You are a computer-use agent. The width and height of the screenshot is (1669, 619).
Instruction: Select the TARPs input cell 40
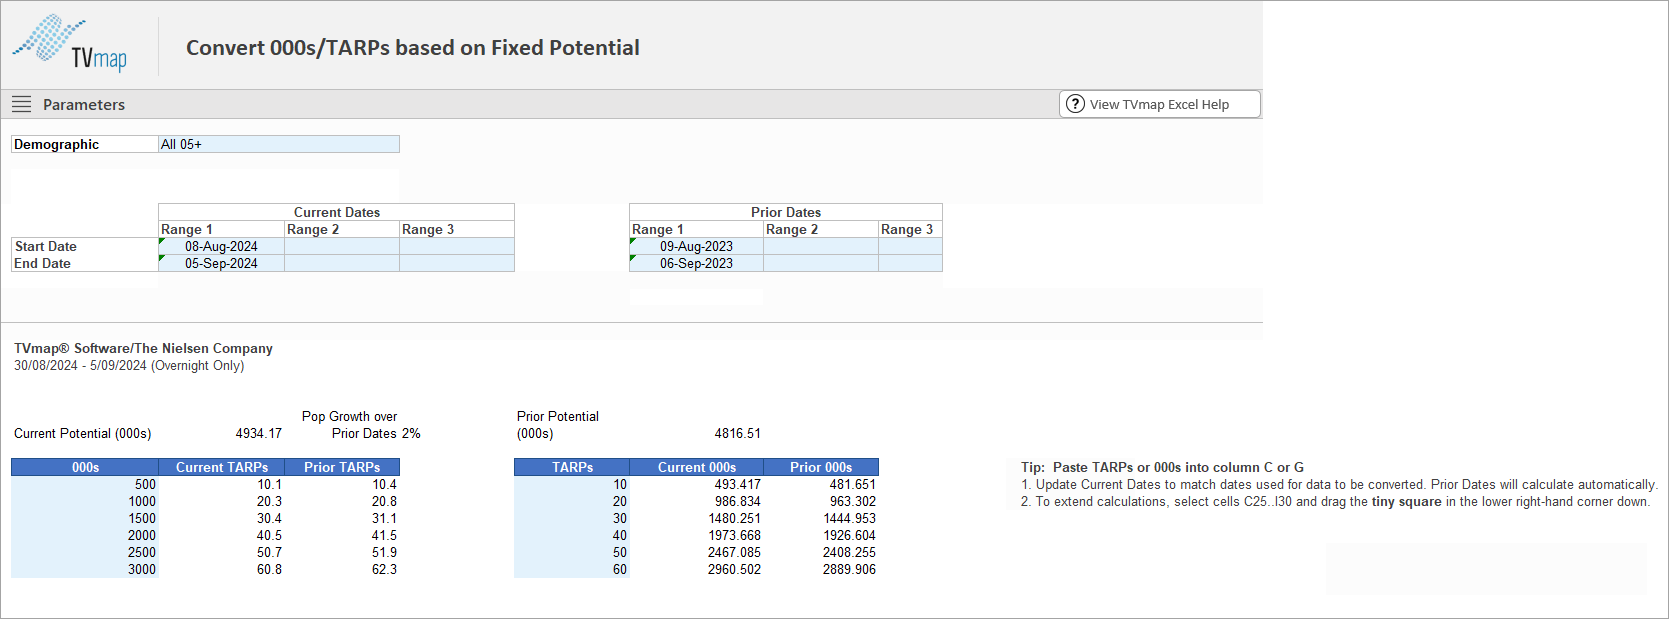[572, 535]
